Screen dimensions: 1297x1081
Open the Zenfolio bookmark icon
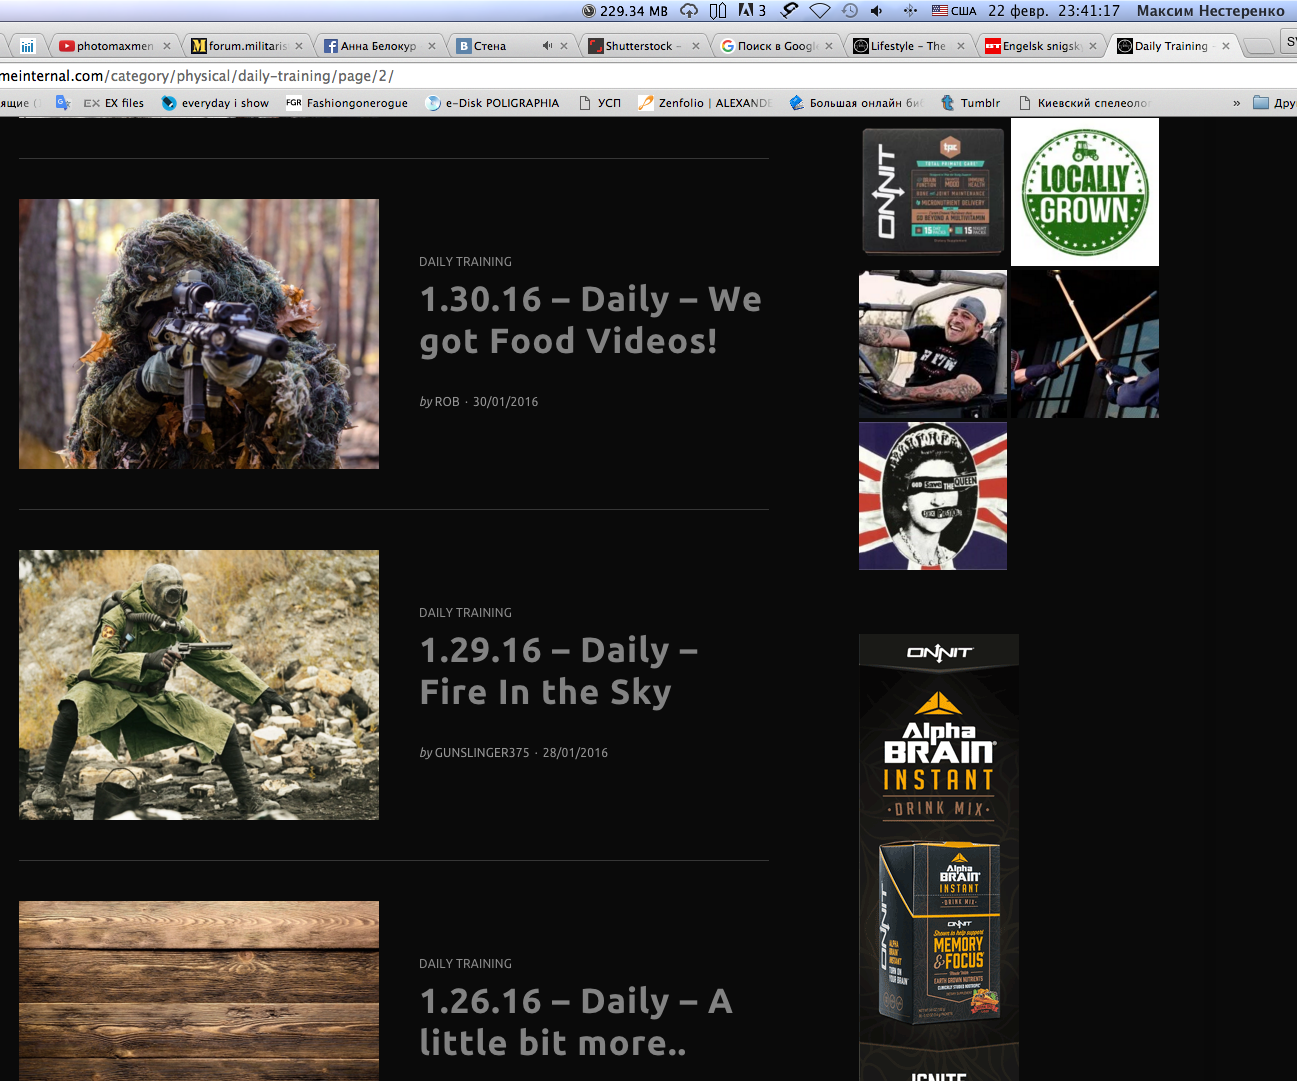(646, 103)
